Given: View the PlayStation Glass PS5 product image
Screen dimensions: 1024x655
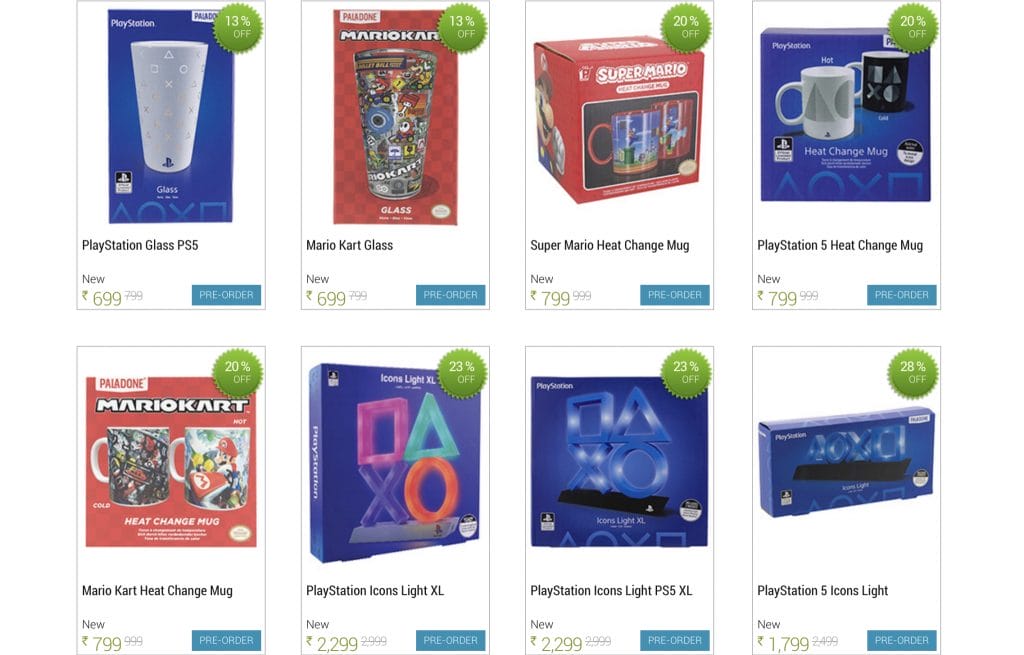Looking at the screenshot, I should click(x=171, y=118).
